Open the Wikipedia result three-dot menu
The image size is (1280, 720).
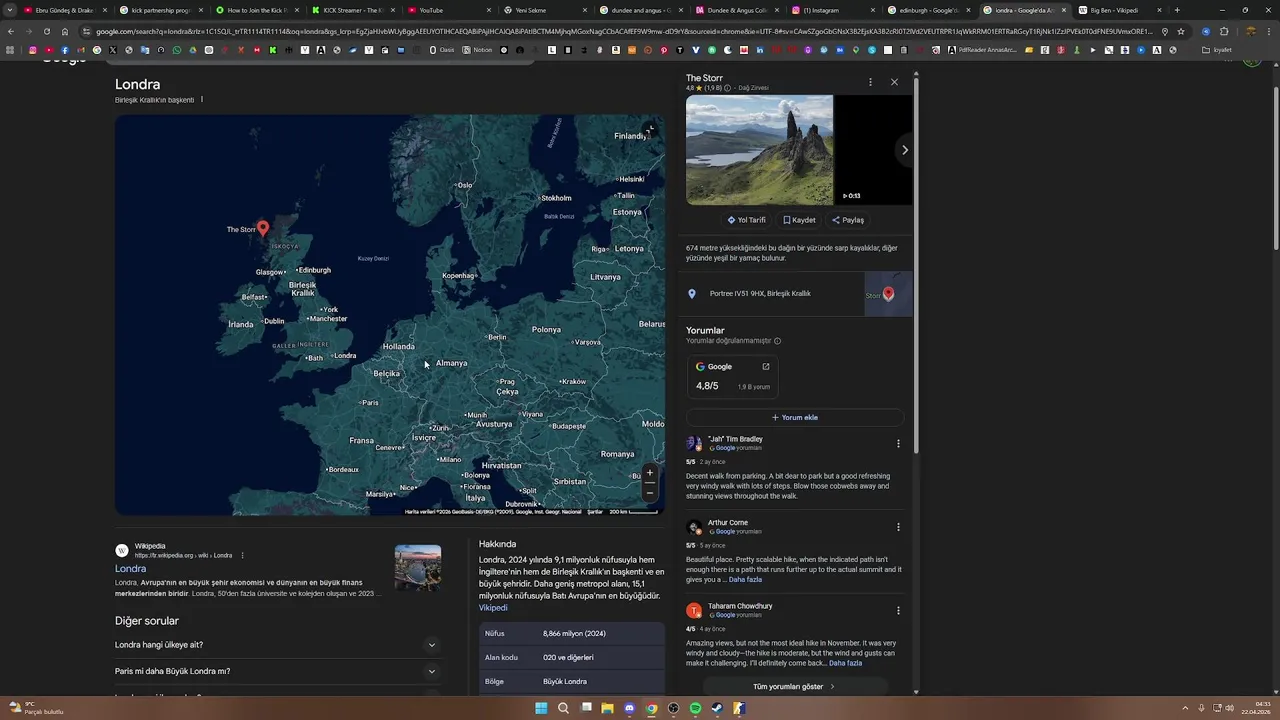point(242,555)
